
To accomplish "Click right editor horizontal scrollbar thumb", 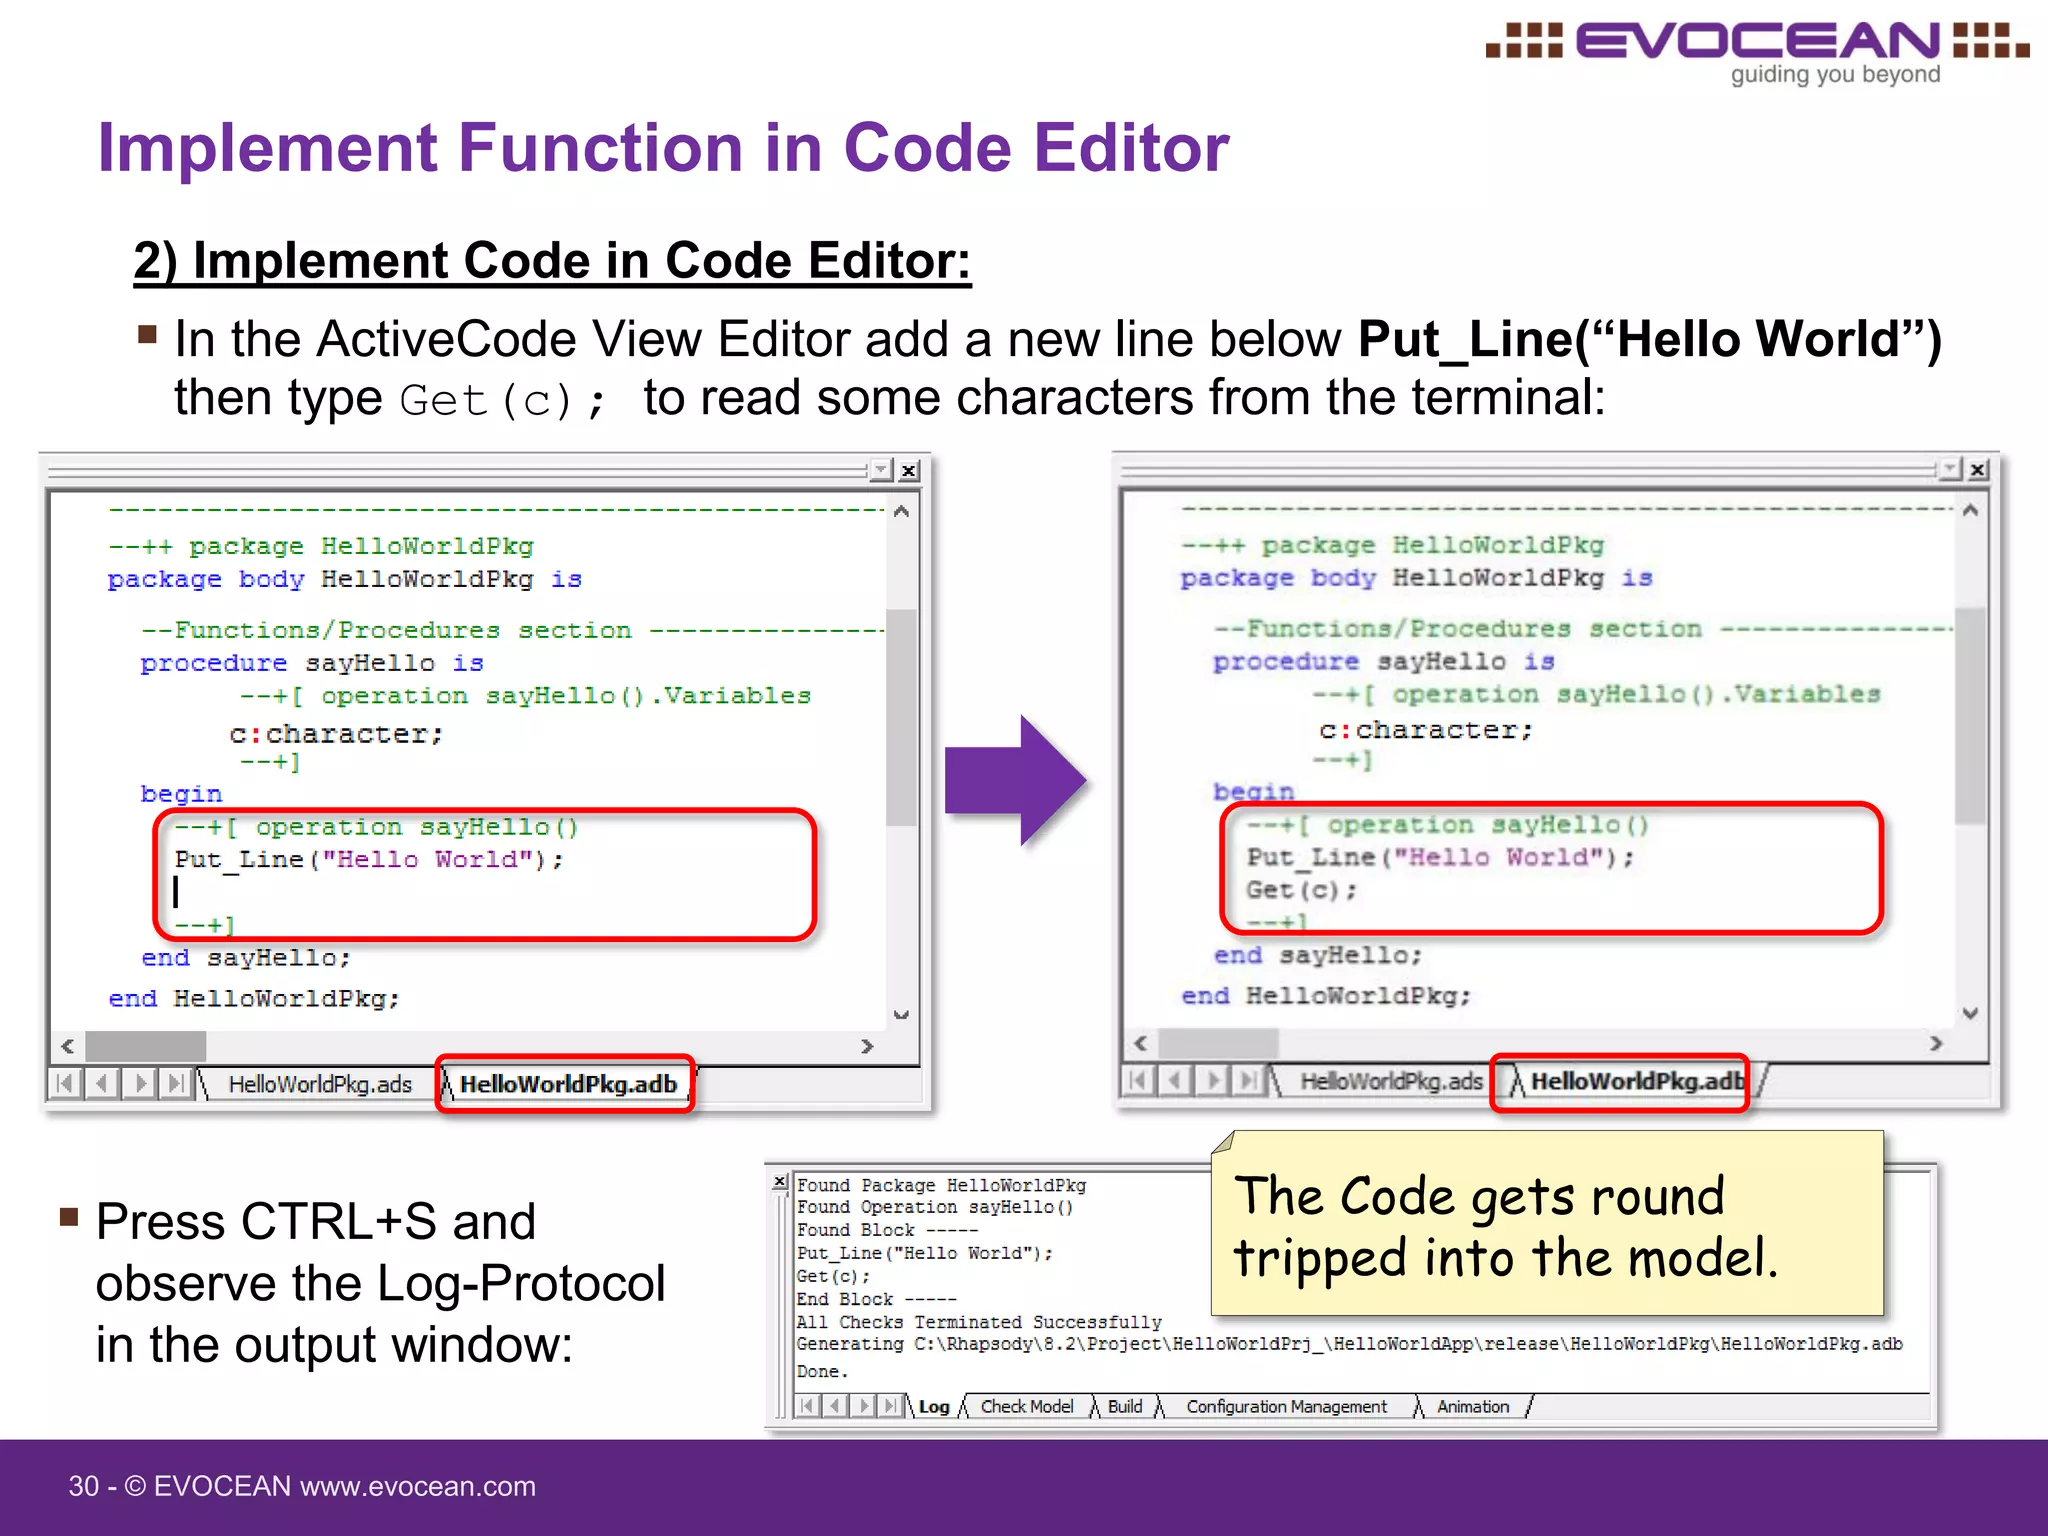I will click(x=1218, y=1044).
